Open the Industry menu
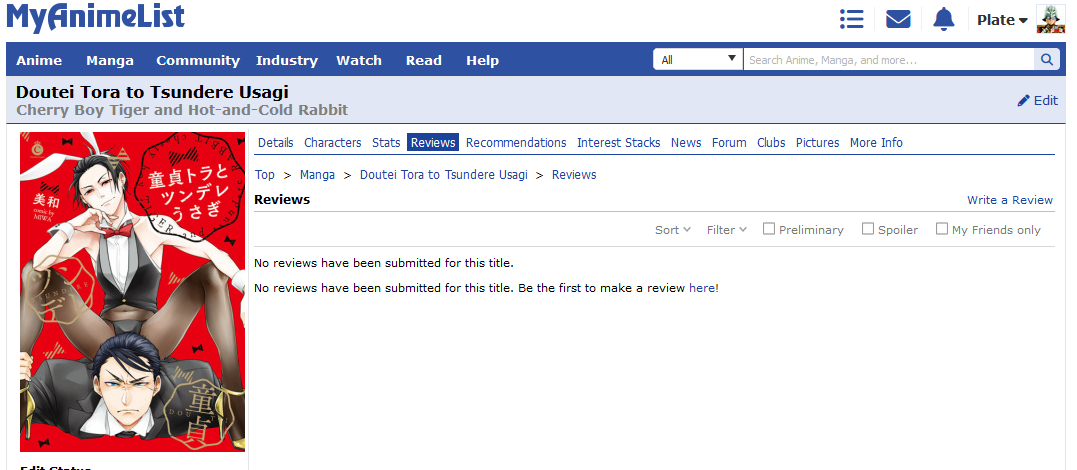Image resolution: width=1077 pixels, height=470 pixels. click(287, 60)
